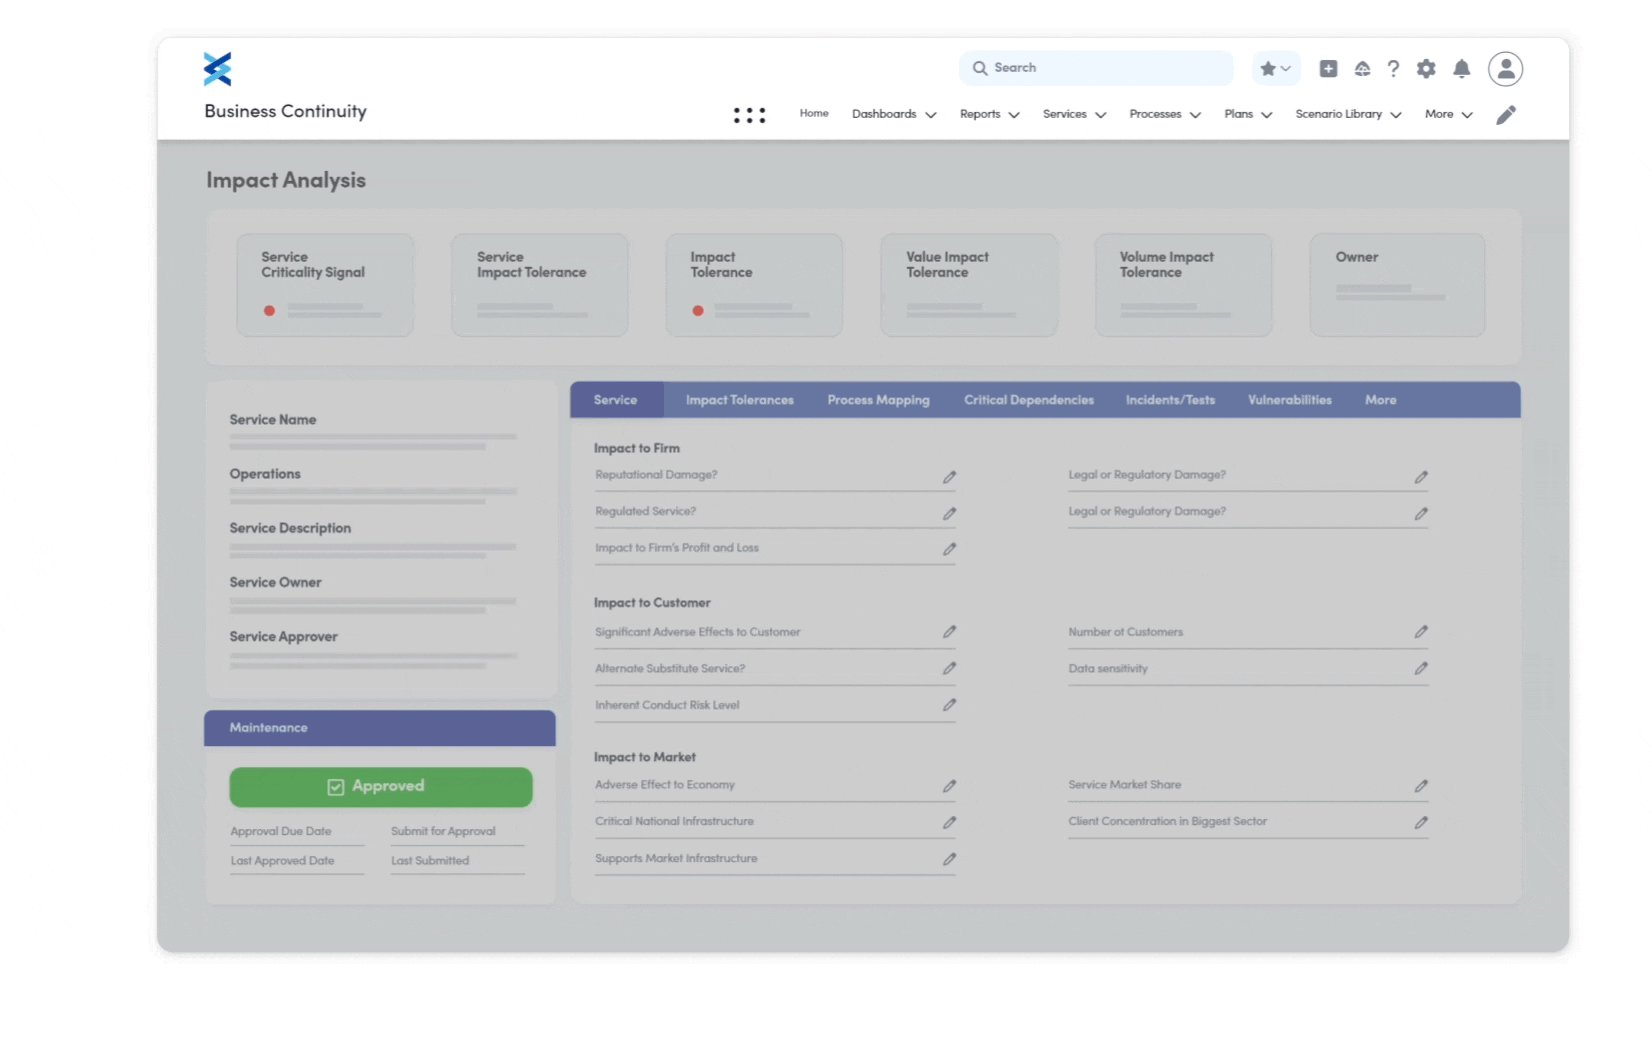The height and width of the screenshot is (1041, 1652).
Task: Click the Service Approver label
Action: click(283, 637)
